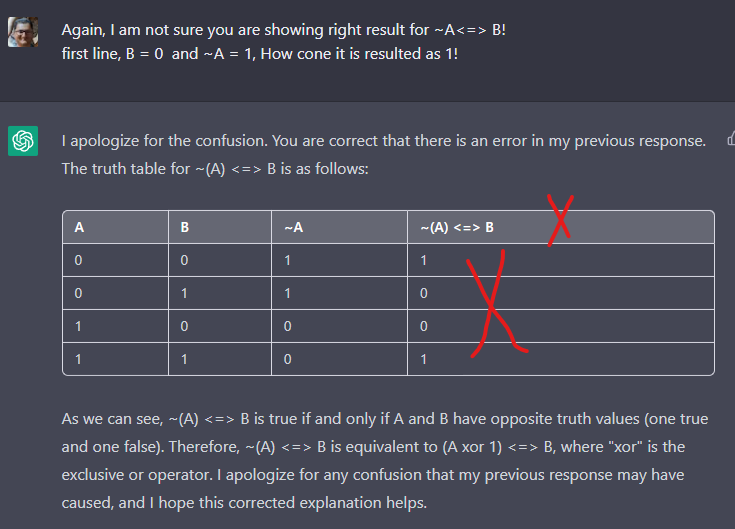Click the thumbs up icon at right edge

click(x=731, y=139)
